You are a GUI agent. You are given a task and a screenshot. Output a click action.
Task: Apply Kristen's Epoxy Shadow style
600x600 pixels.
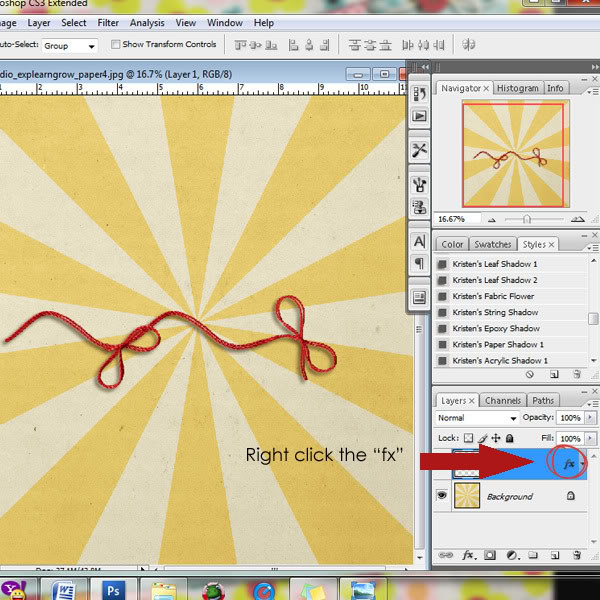coord(511,328)
